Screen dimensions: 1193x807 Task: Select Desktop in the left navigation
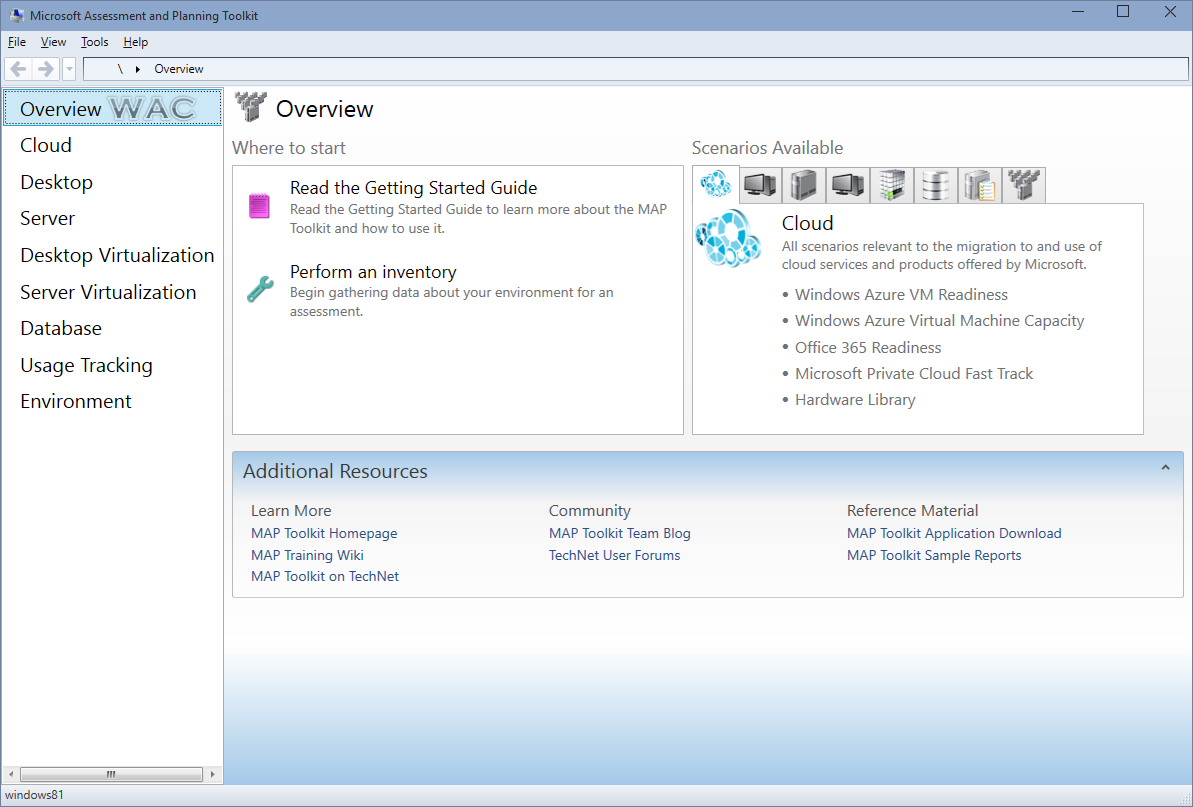coord(56,183)
